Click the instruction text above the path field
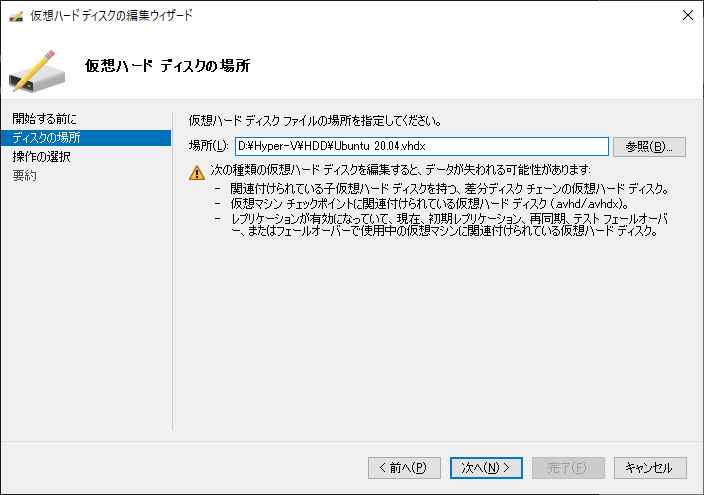The width and height of the screenshot is (704, 495). [x=315, y=121]
